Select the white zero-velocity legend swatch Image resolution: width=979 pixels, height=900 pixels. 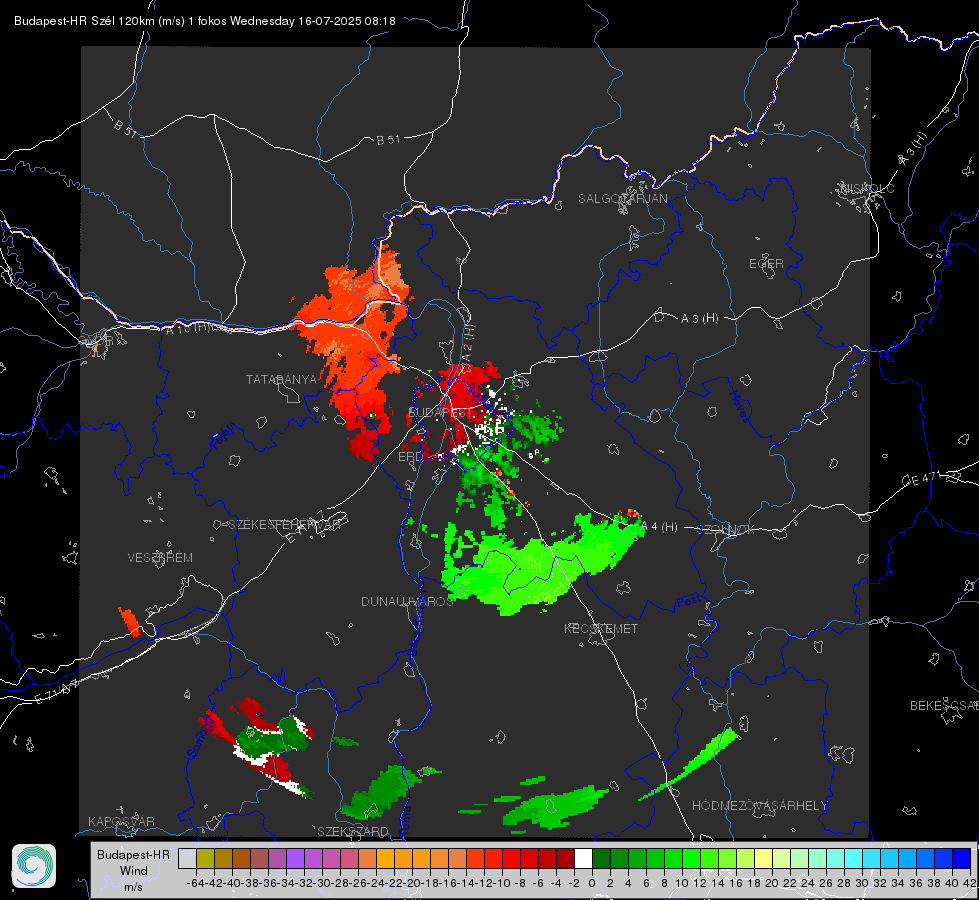583,859
